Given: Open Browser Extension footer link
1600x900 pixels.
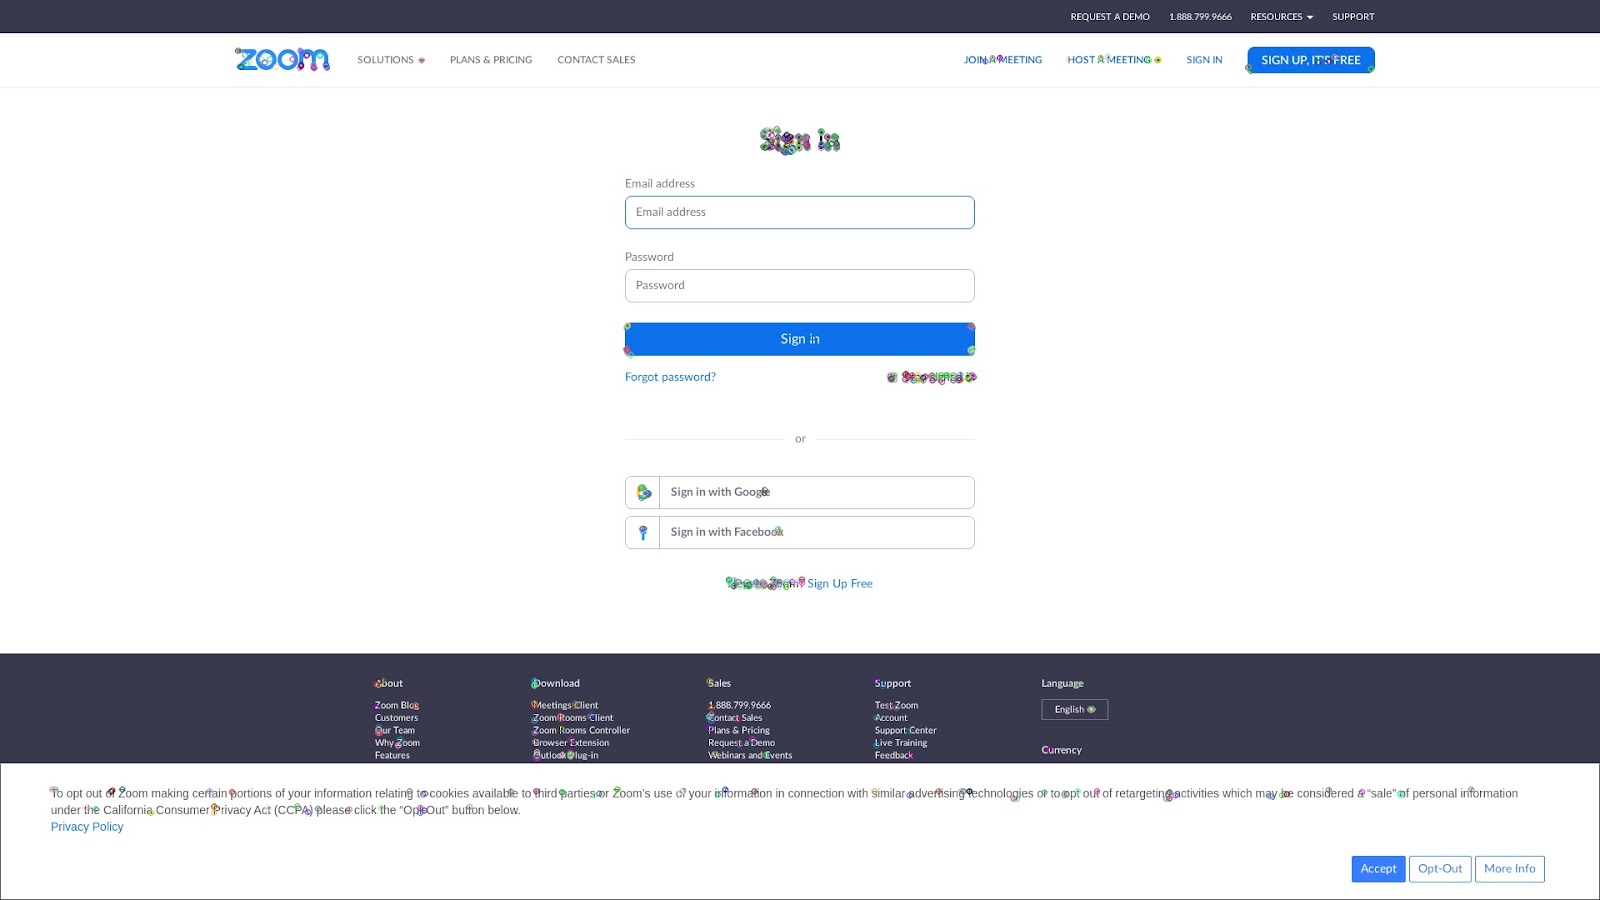Looking at the screenshot, I should (x=570, y=743).
